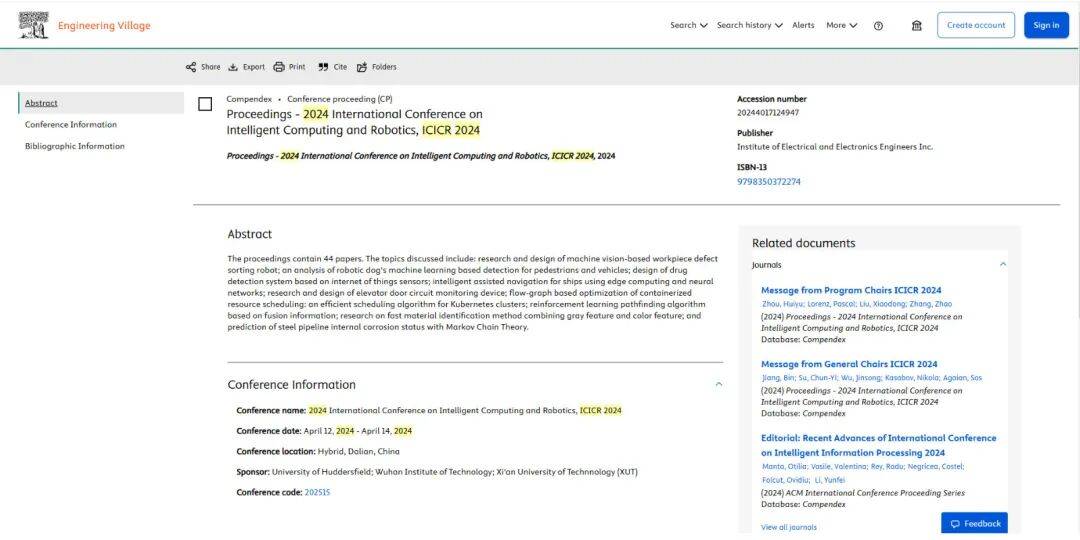
Task: Jump to Bibliographic Information sidebar item
Action: coord(75,146)
